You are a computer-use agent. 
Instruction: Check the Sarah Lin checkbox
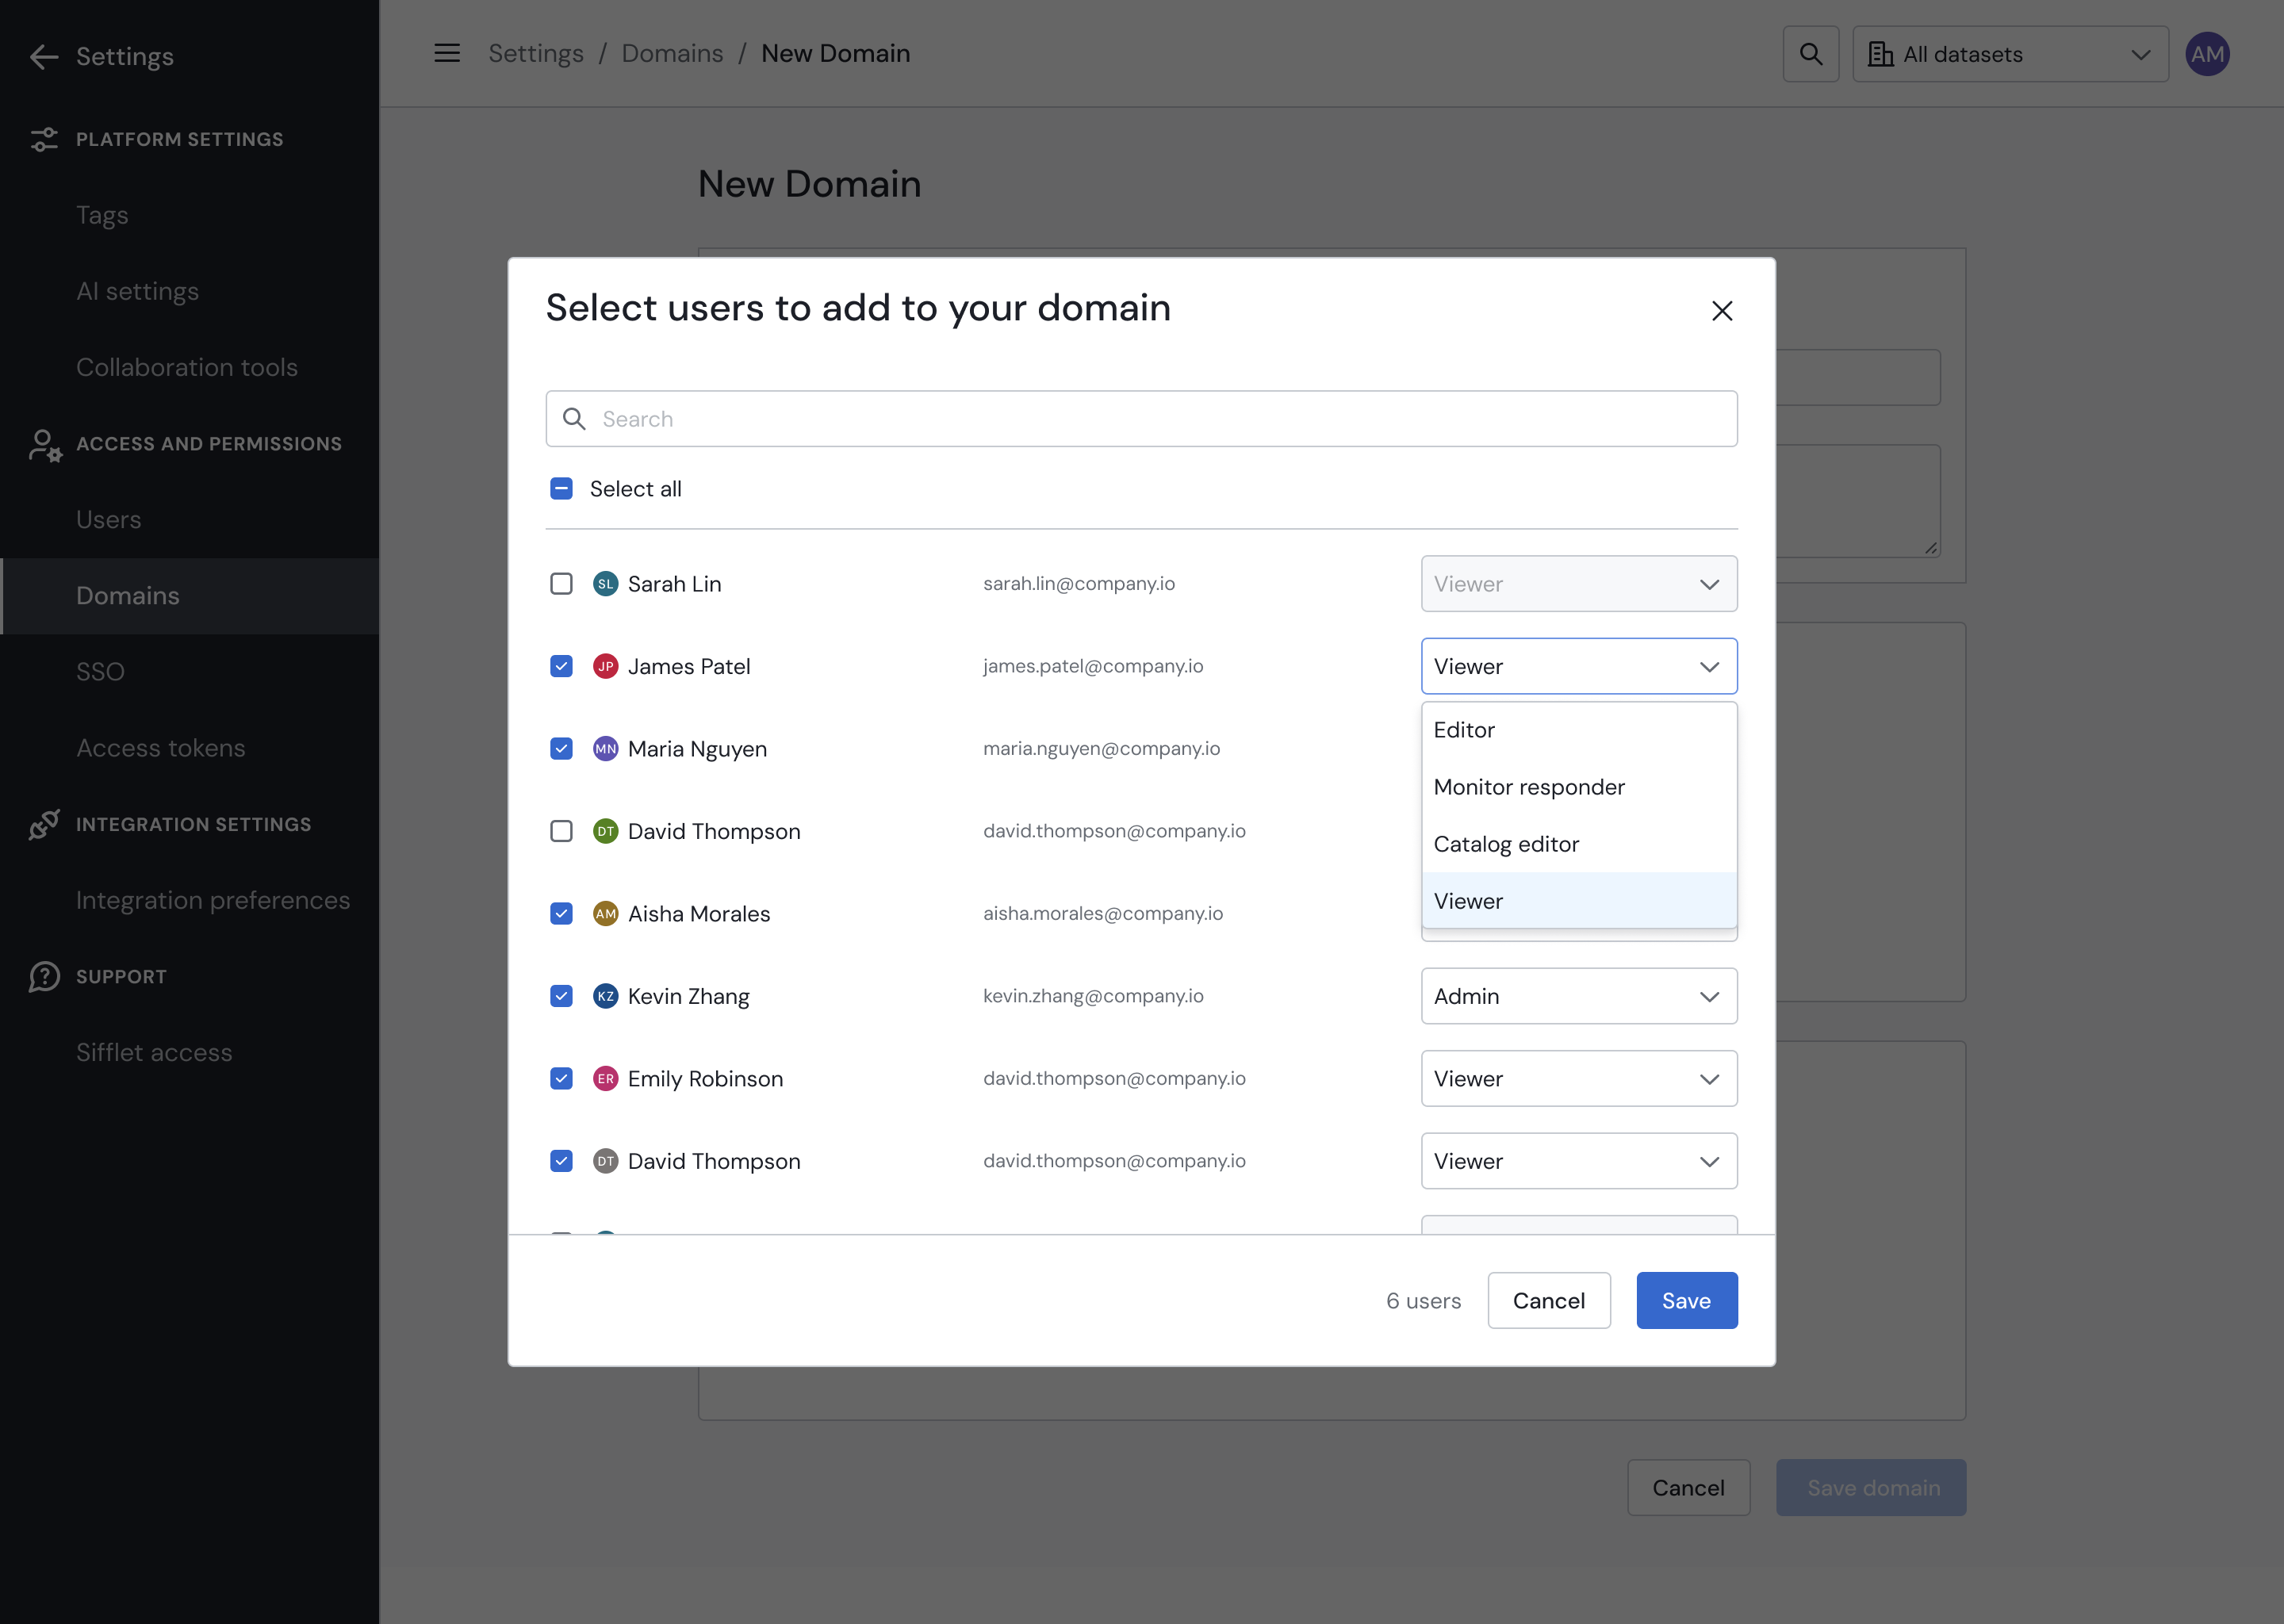[561, 584]
